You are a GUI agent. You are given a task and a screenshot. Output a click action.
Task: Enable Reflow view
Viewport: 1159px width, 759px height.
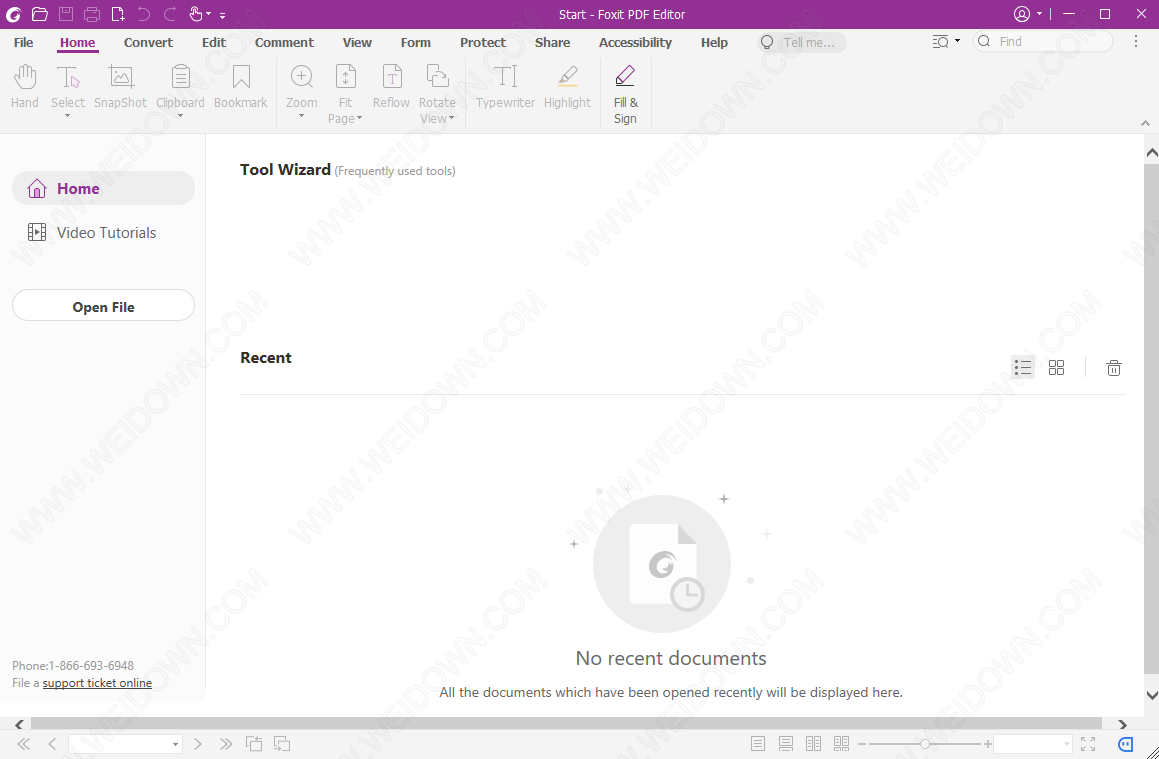391,86
